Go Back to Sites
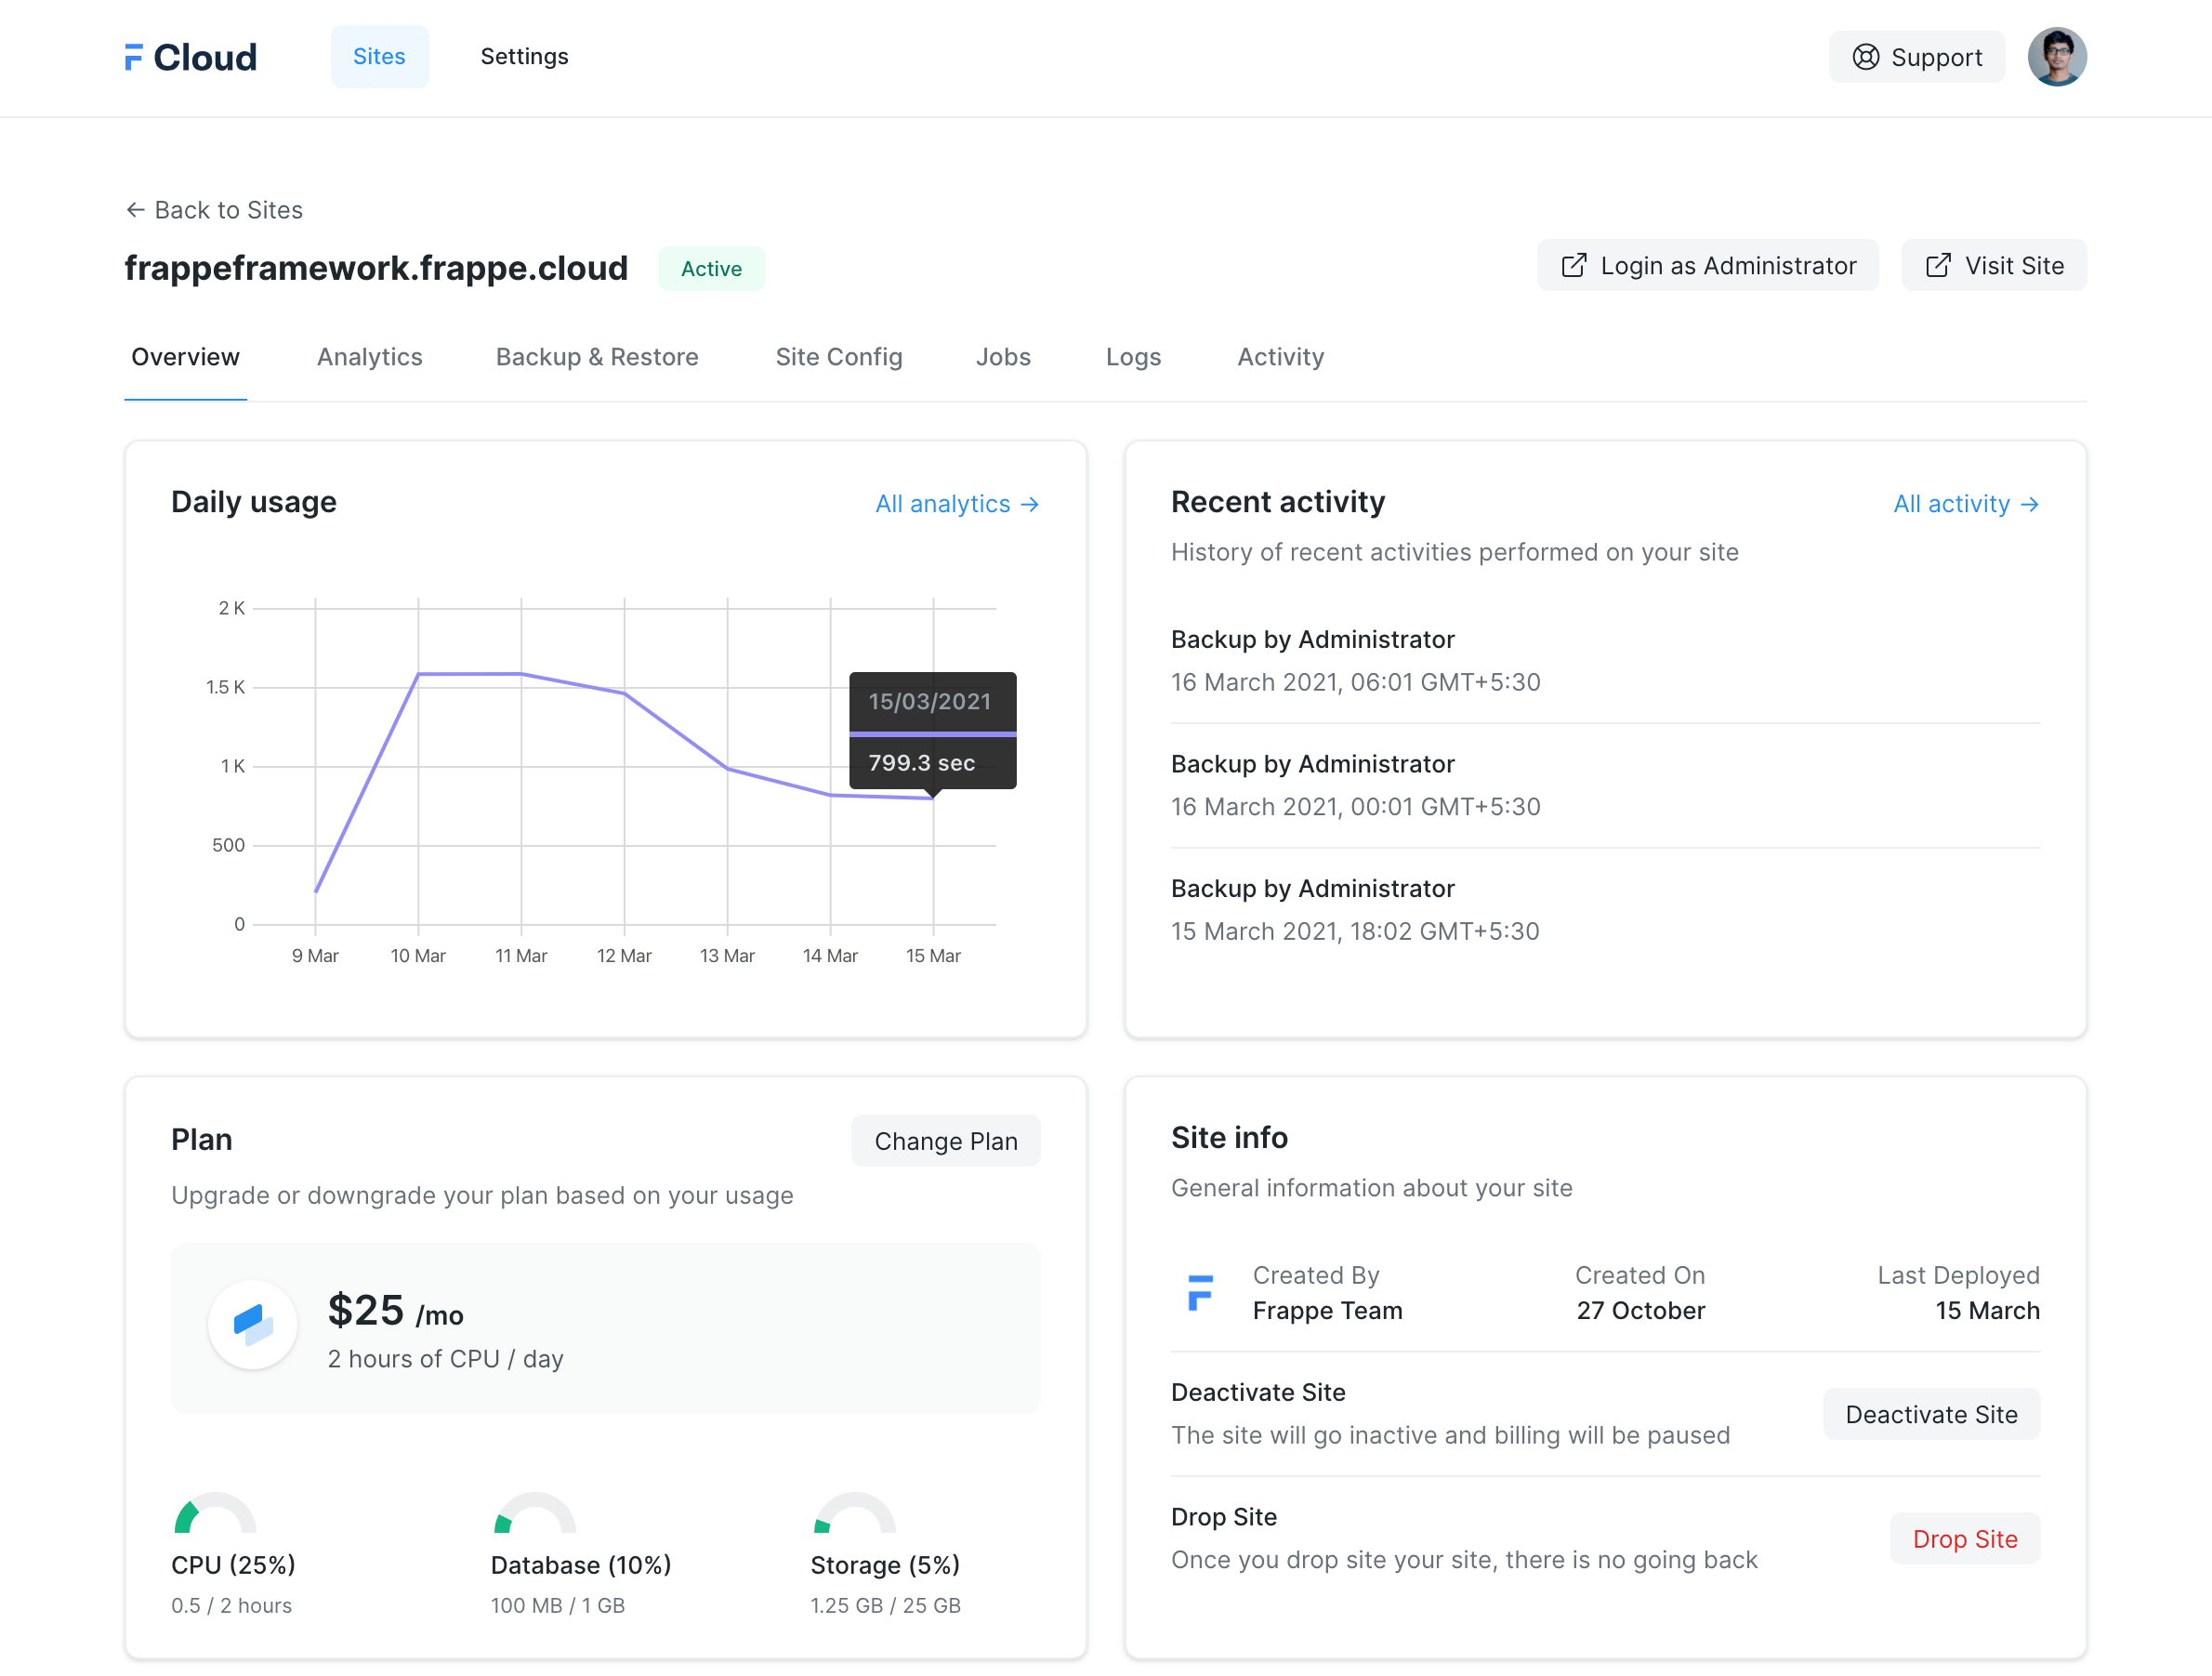Image resolution: width=2212 pixels, height=1676 pixels. [x=213, y=210]
